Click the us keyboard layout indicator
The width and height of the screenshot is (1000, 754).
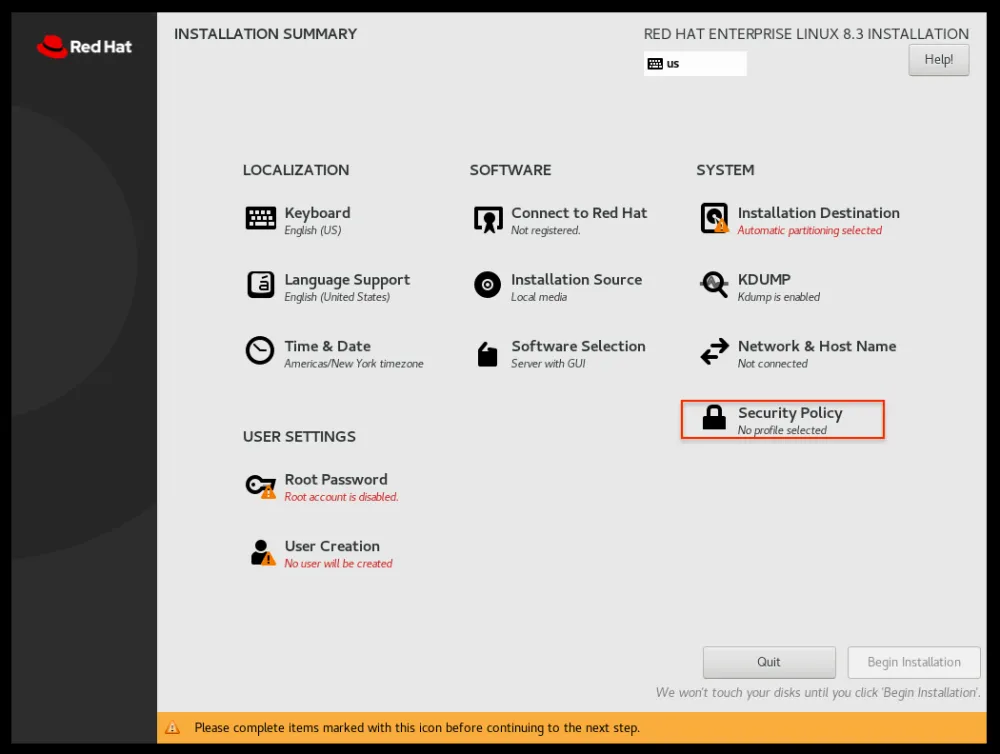coord(695,64)
